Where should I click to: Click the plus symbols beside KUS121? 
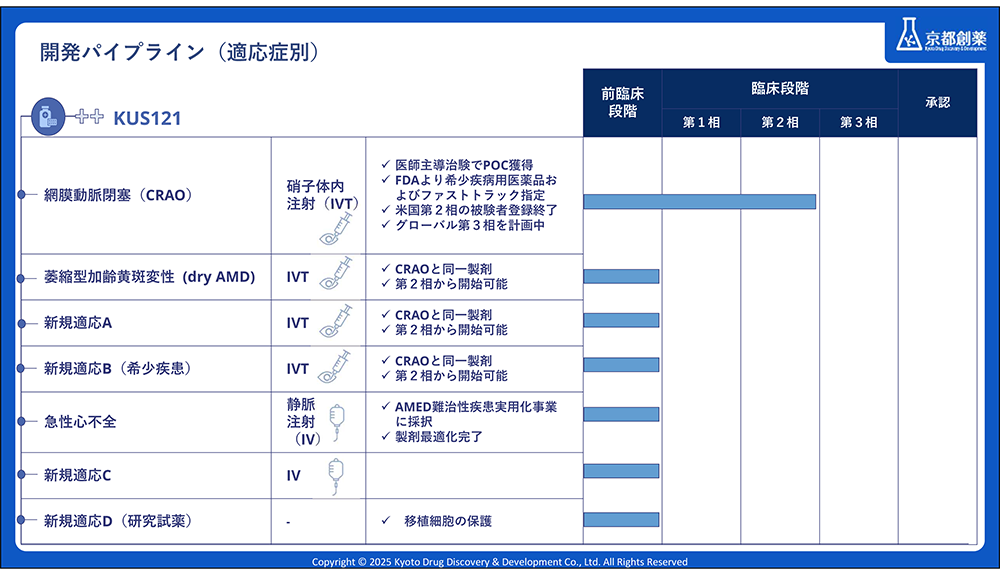point(89,117)
